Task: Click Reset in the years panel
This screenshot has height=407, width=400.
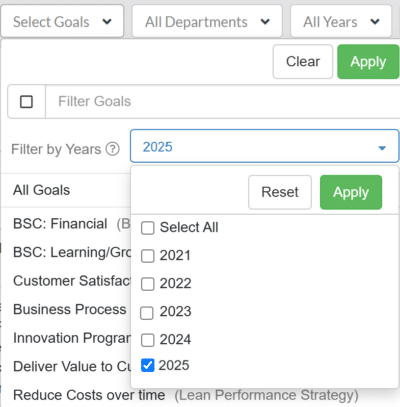Action: (x=280, y=192)
